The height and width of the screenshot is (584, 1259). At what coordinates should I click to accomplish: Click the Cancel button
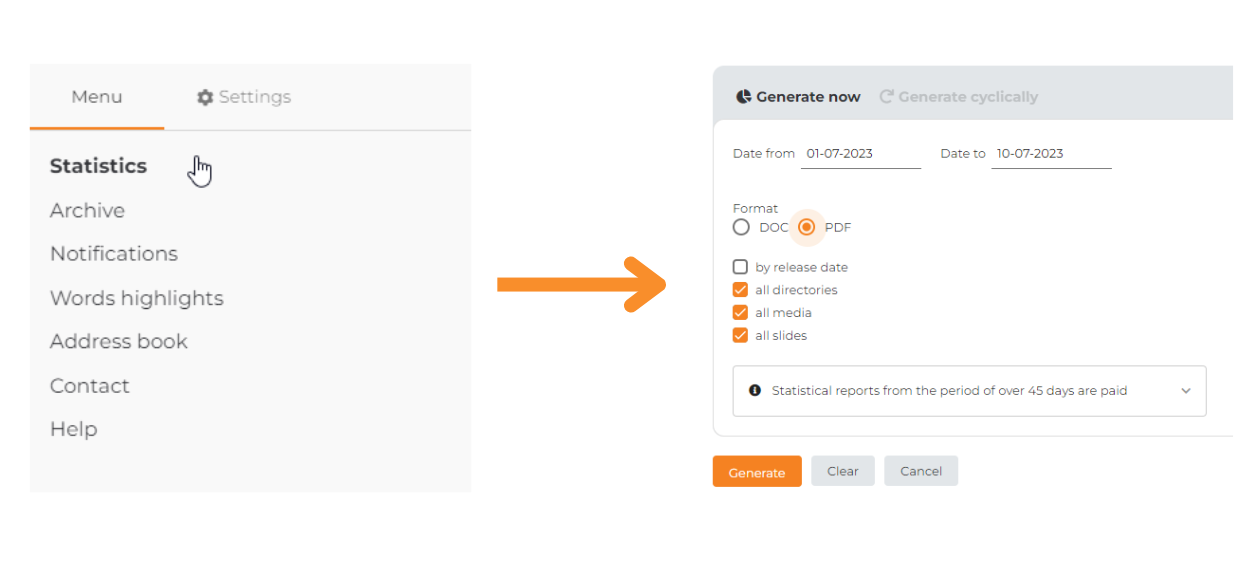point(921,471)
